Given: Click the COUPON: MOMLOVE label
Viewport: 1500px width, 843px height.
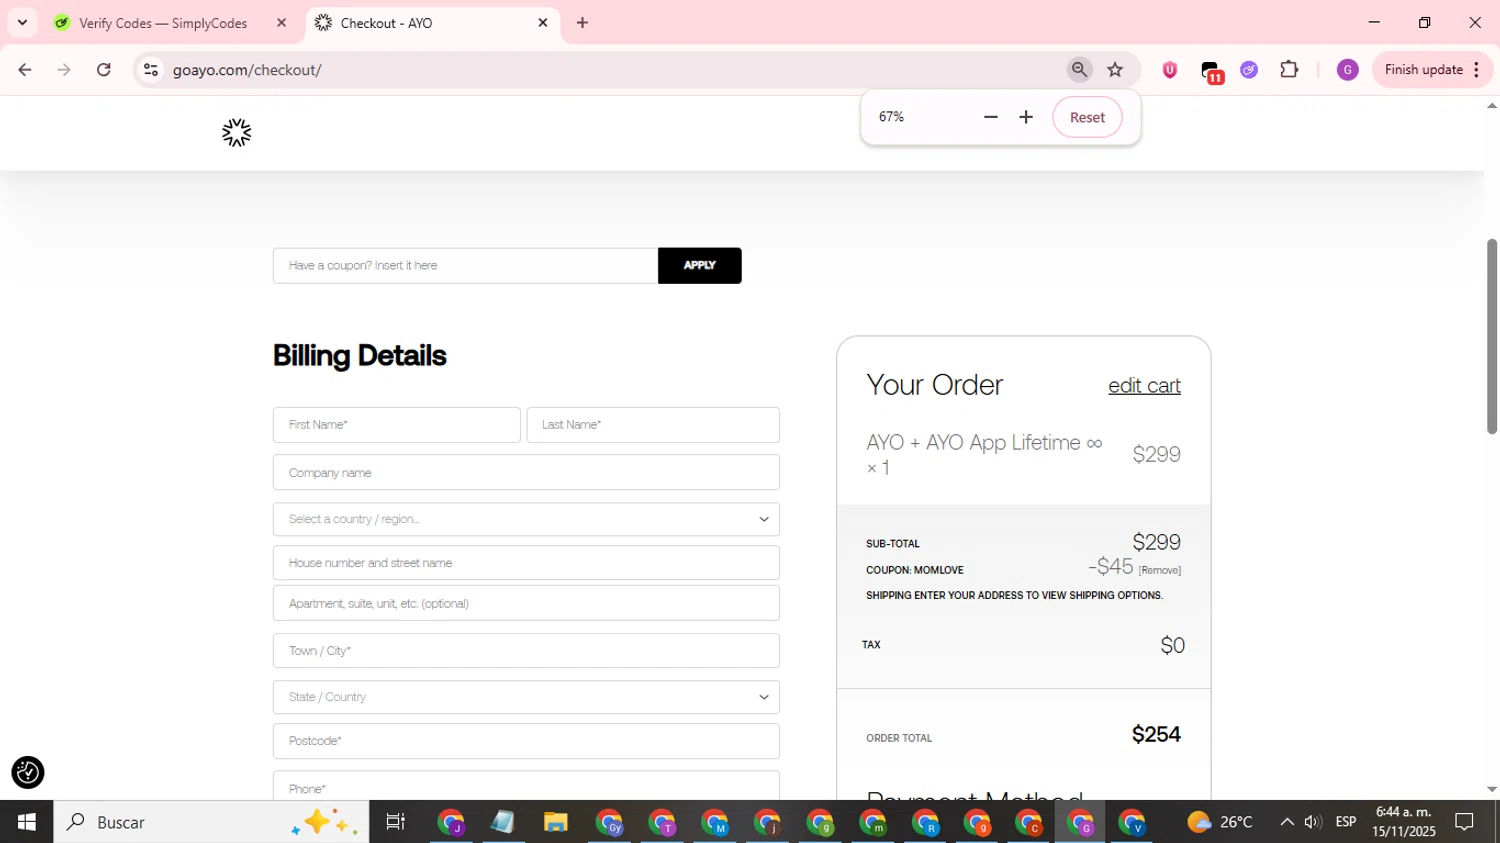Looking at the screenshot, I should (x=915, y=570).
